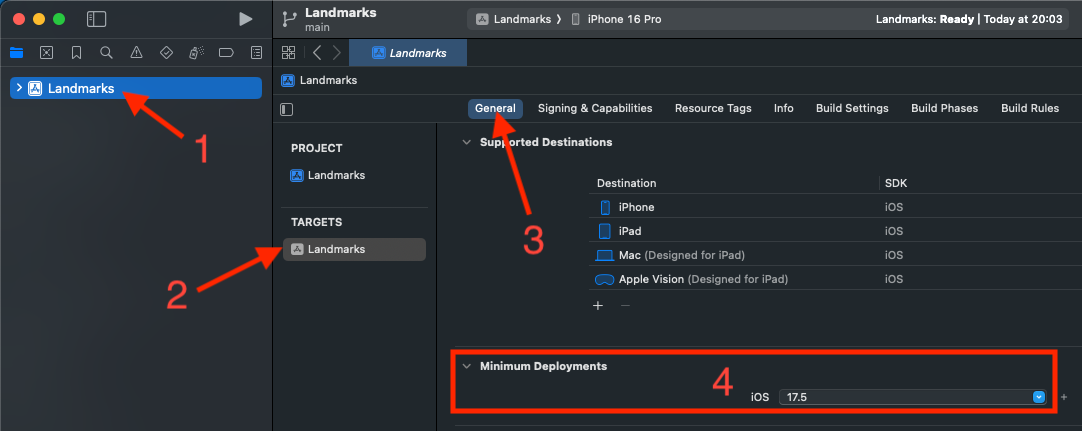Screen dimensions: 1082x431
Task: Toggle the navigator sidebar visibility
Action: pos(96,19)
